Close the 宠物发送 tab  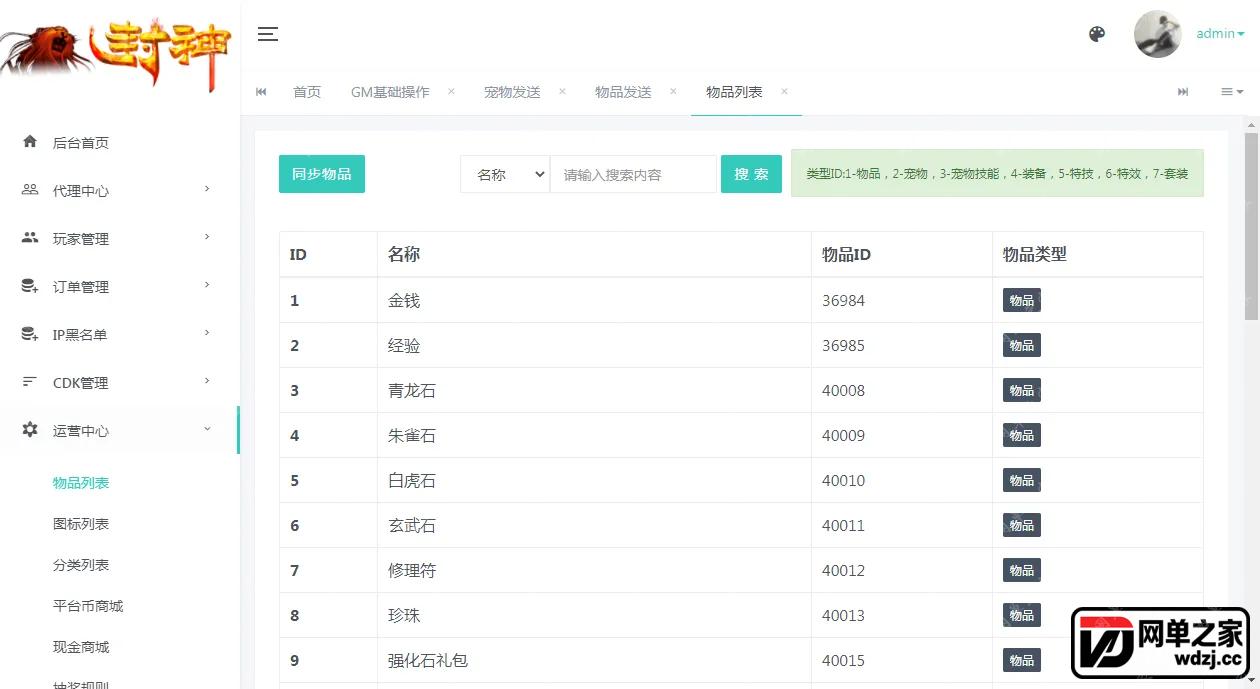pyautogui.click(x=562, y=91)
